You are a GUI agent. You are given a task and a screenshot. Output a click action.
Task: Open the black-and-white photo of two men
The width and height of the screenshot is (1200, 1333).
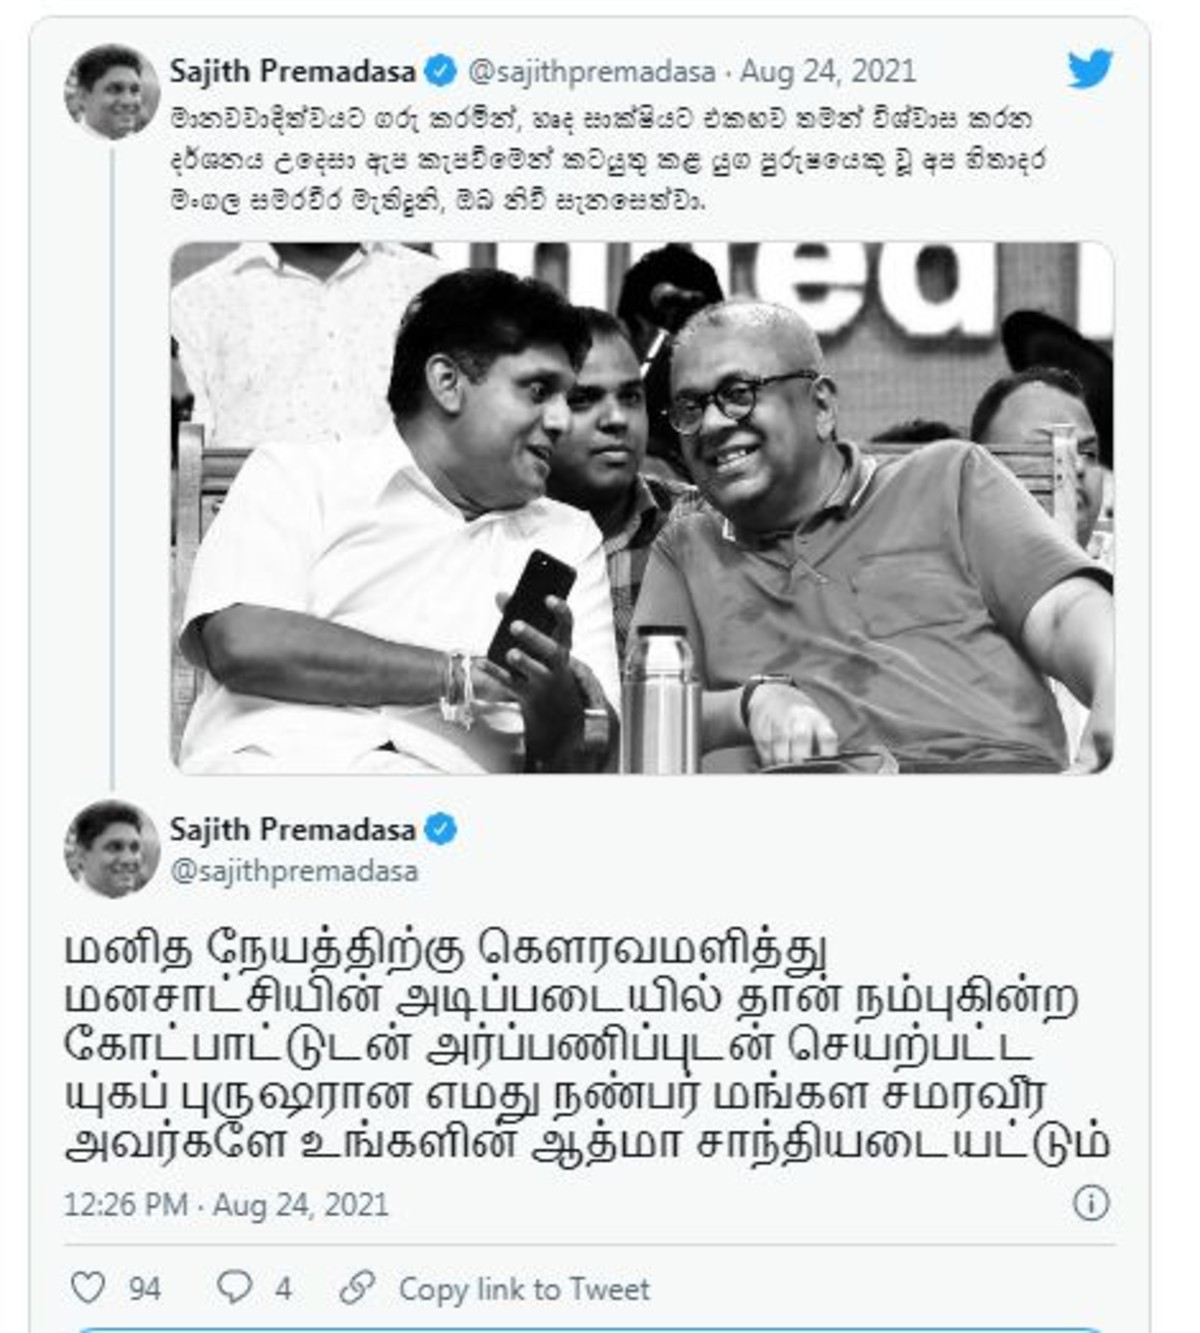click(642, 508)
